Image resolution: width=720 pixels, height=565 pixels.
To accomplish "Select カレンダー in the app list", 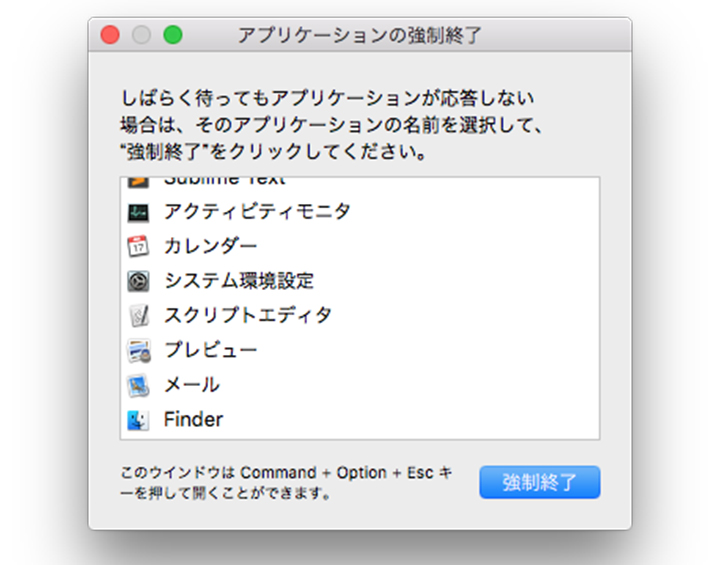I will coord(360,247).
